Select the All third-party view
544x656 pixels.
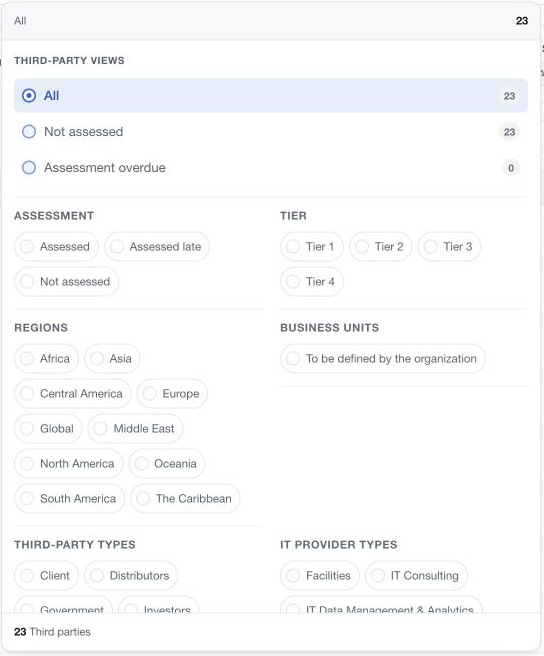[x=271, y=96]
